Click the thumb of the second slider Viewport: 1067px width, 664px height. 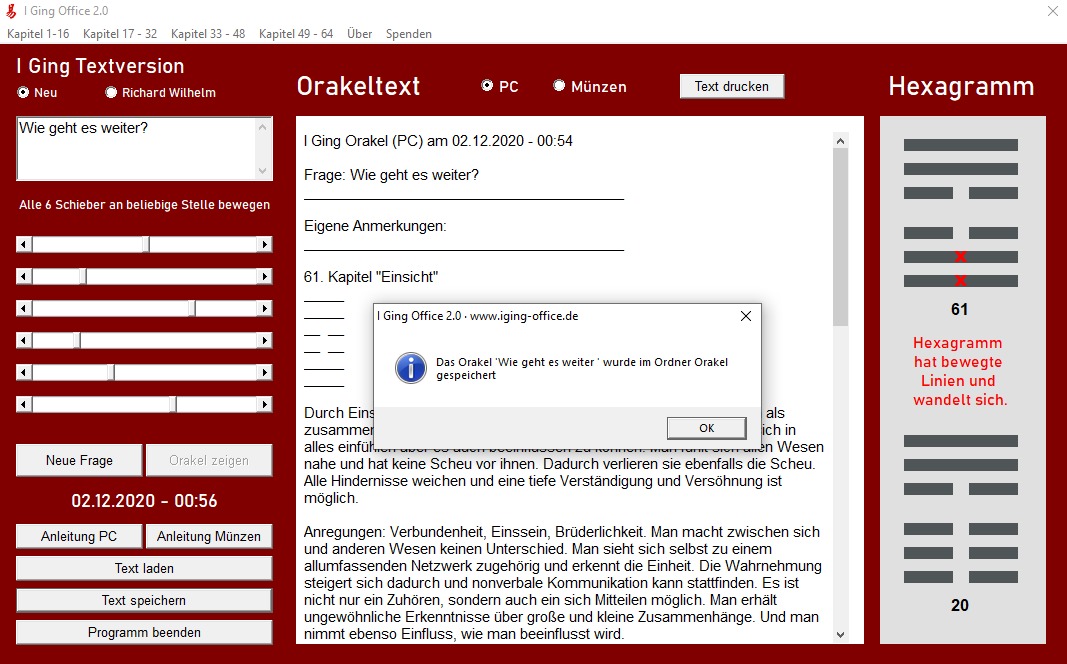[x=82, y=276]
